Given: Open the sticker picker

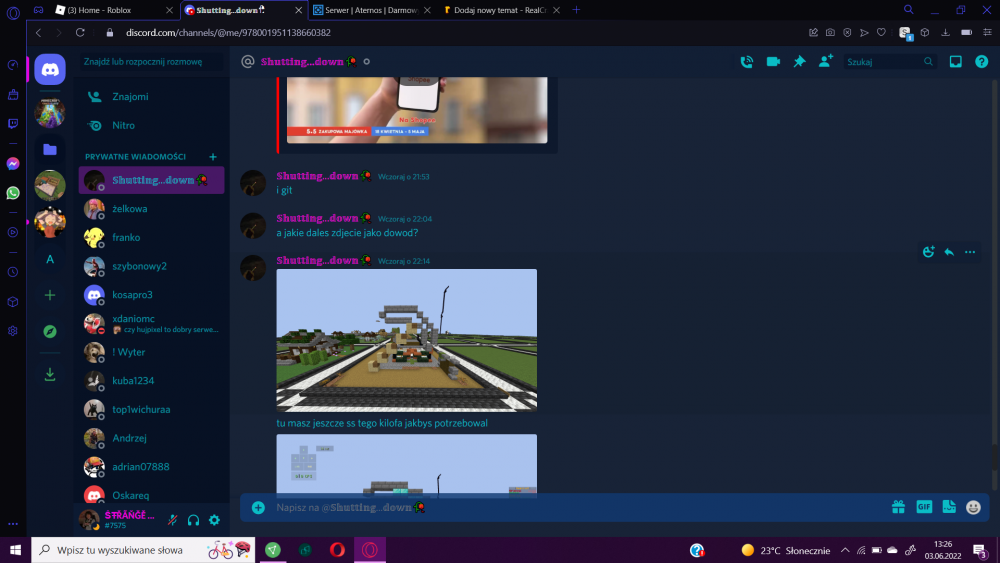Looking at the screenshot, I should (949, 507).
